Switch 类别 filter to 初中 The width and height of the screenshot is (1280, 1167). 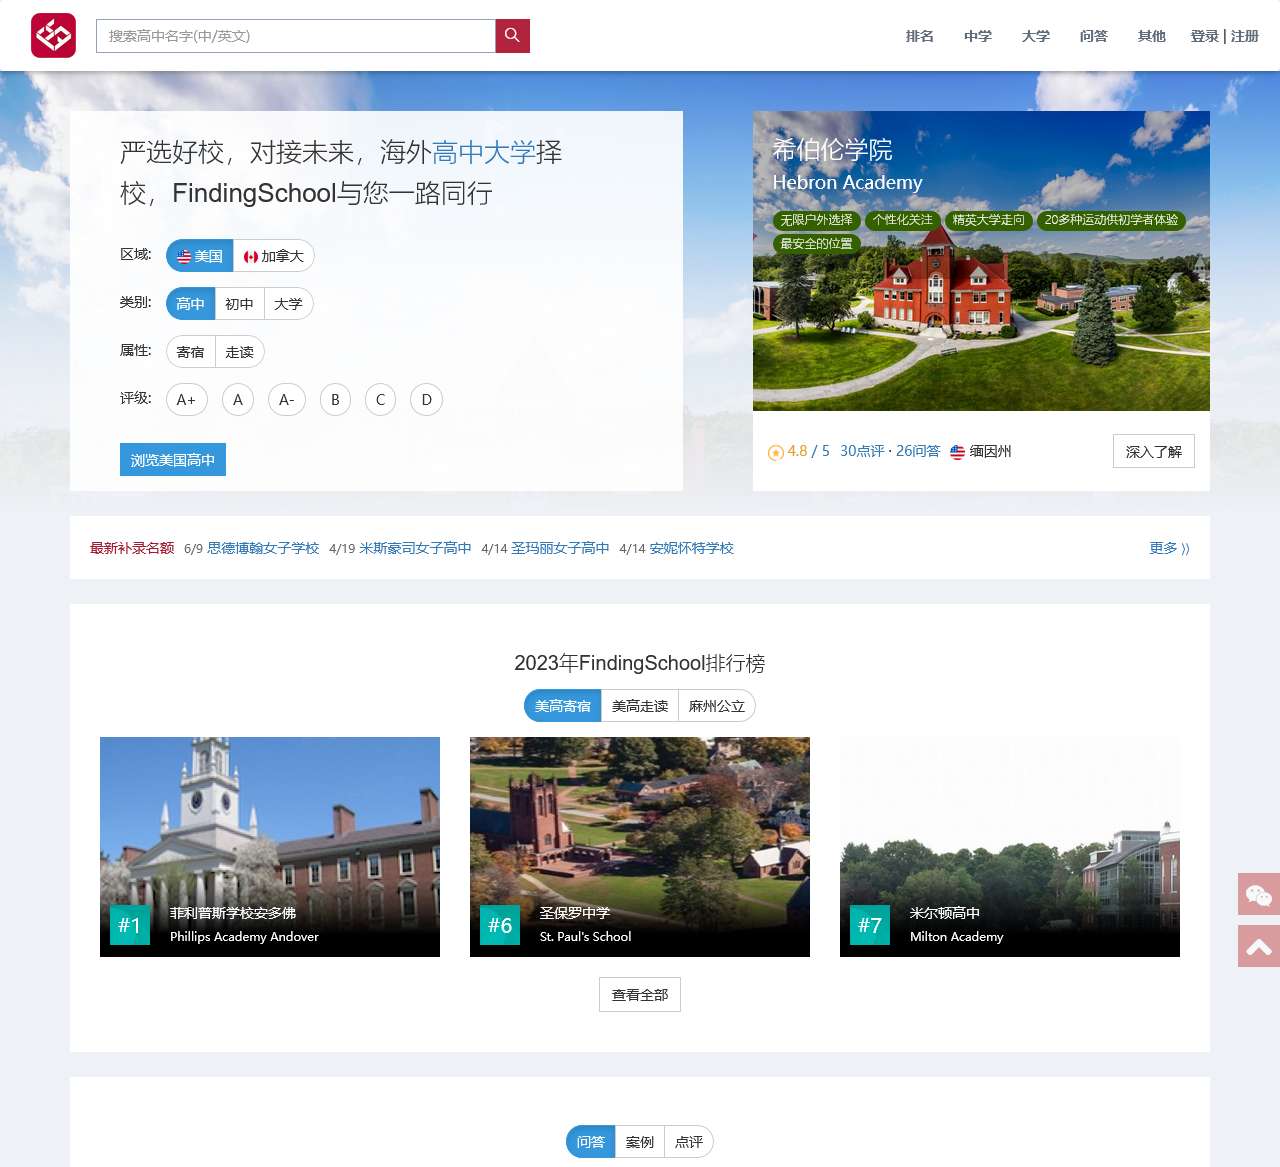pos(239,303)
